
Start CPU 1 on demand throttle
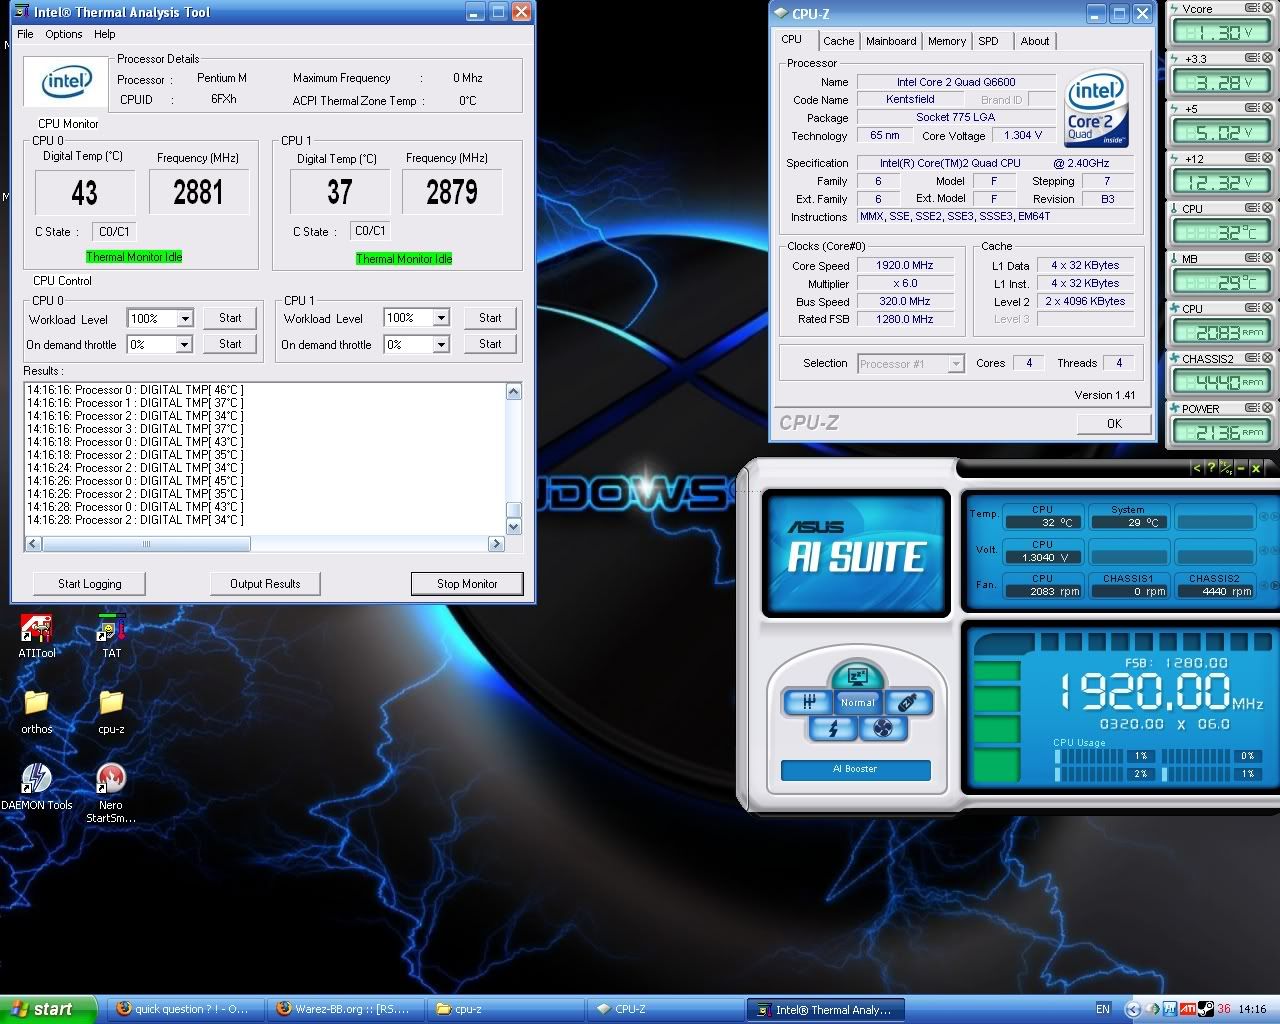pos(490,344)
